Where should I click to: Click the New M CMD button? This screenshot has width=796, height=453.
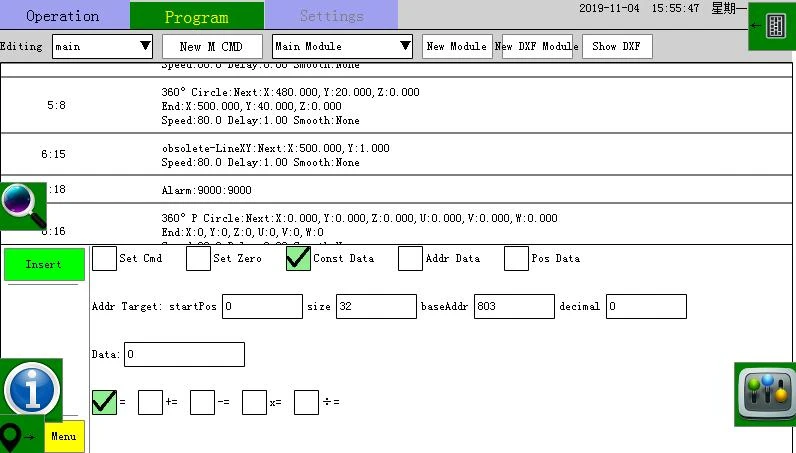[212, 47]
